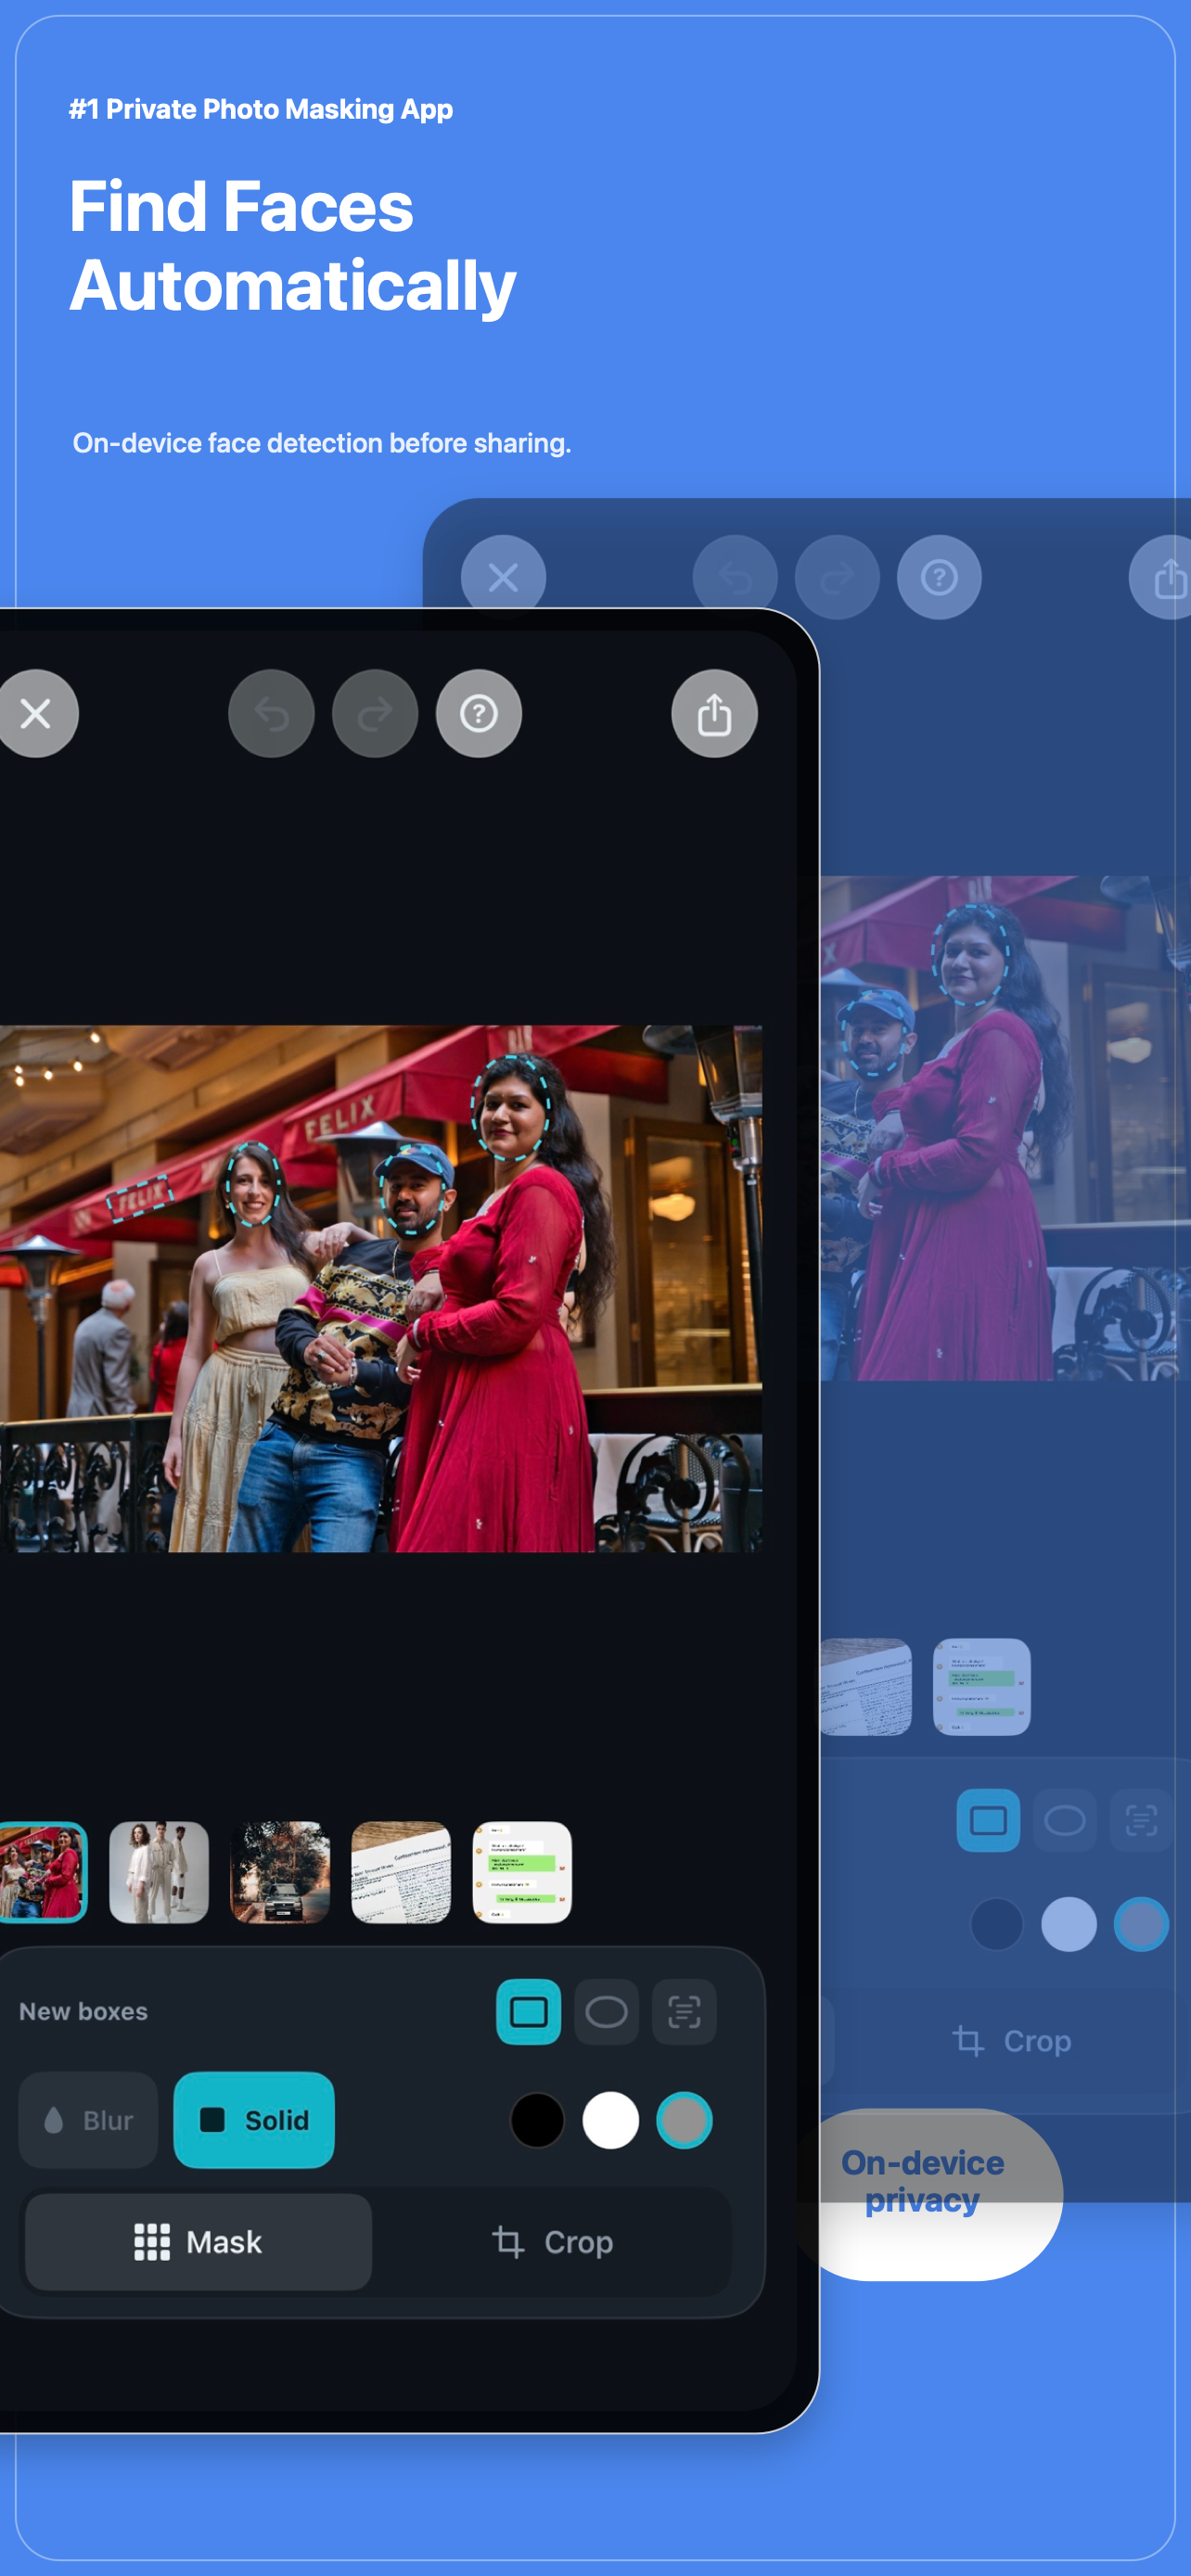Select ellipse box shape in front window
This screenshot has height=2576, width=1191.
[x=606, y=2011]
